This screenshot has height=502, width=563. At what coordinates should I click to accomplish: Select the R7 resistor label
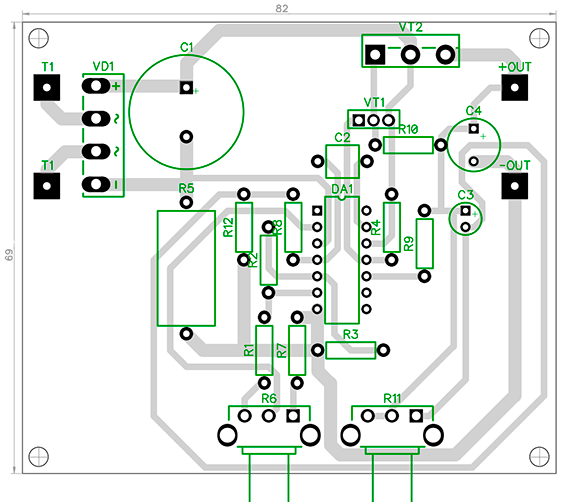282,351
